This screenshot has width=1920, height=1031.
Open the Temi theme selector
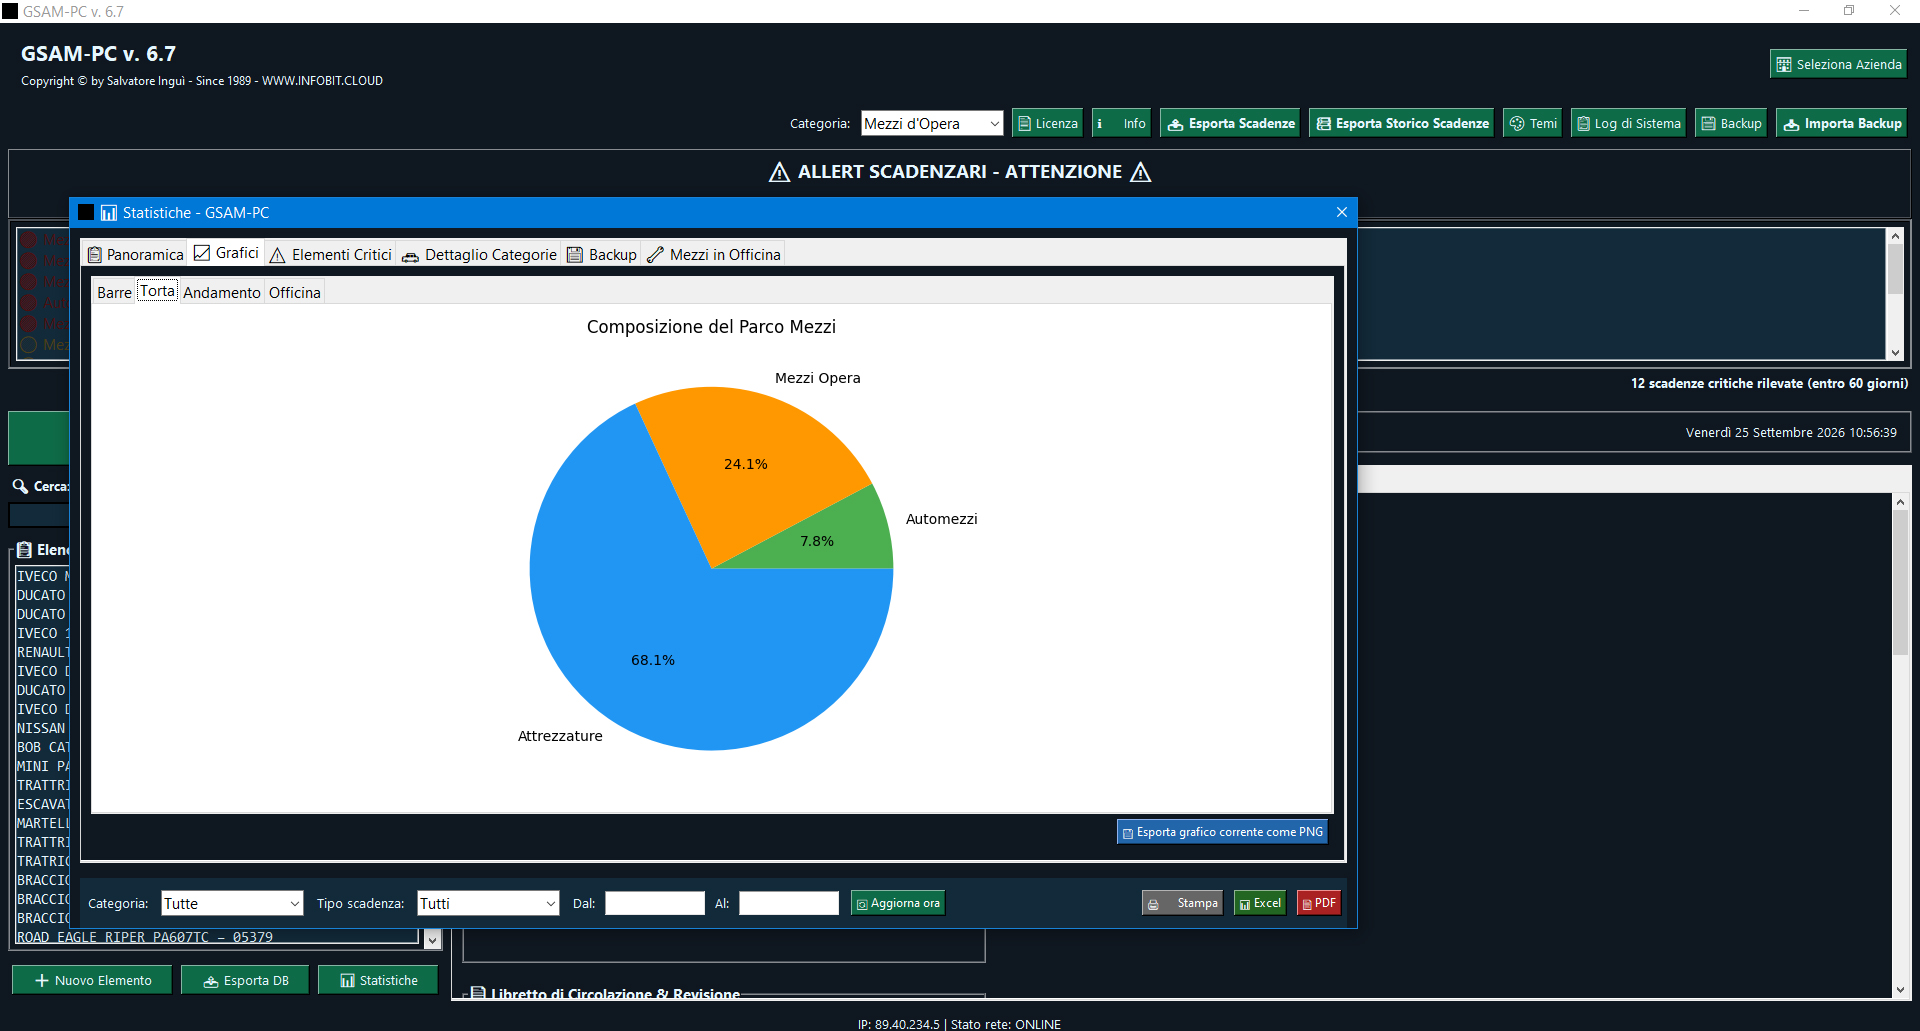(x=1533, y=123)
